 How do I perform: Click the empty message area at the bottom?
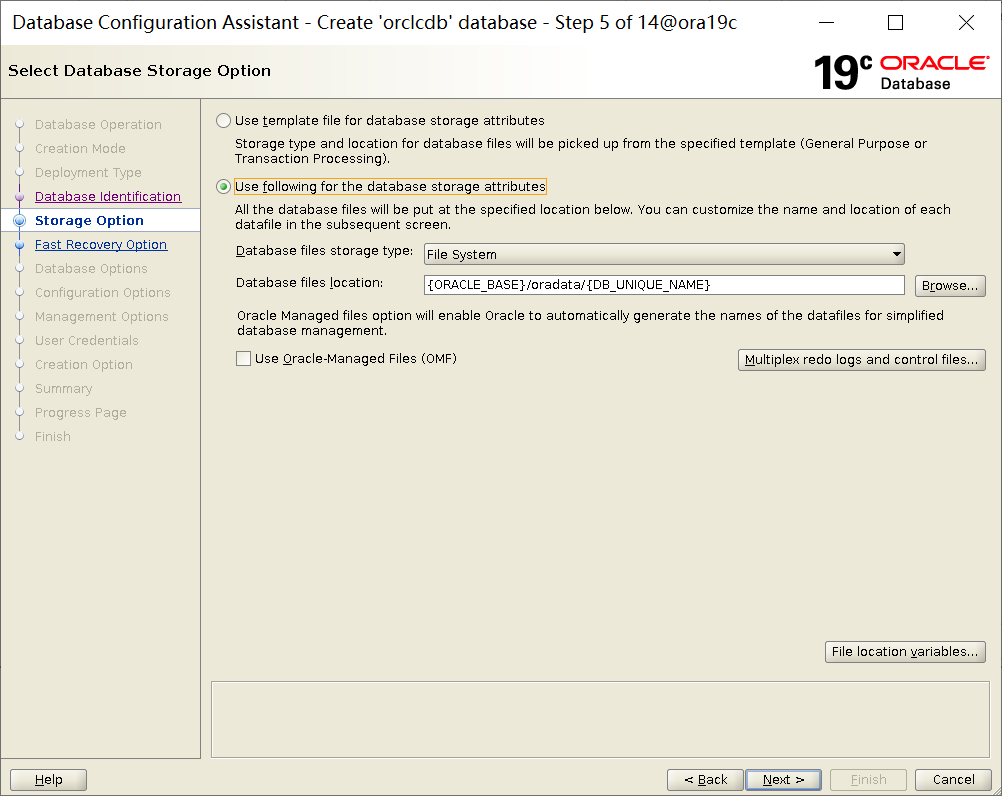(x=600, y=719)
